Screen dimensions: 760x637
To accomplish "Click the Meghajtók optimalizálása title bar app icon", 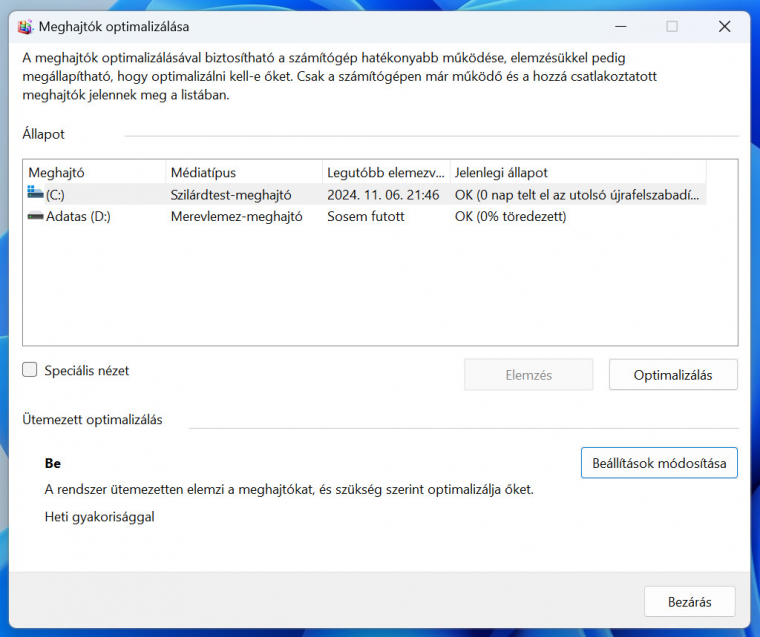I will (25, 27).
